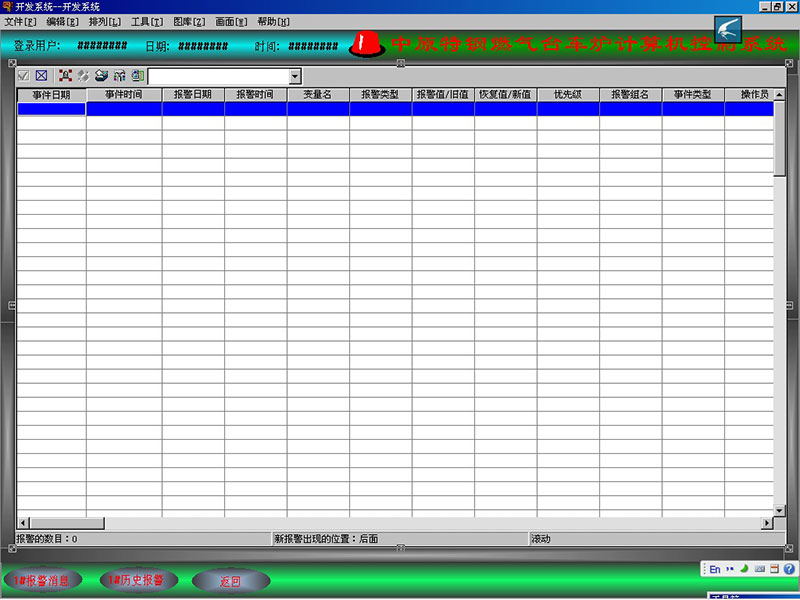Screen dimensions: 800x600
Task: Click the export icon left of the combo box
Action: coord(136,75)
